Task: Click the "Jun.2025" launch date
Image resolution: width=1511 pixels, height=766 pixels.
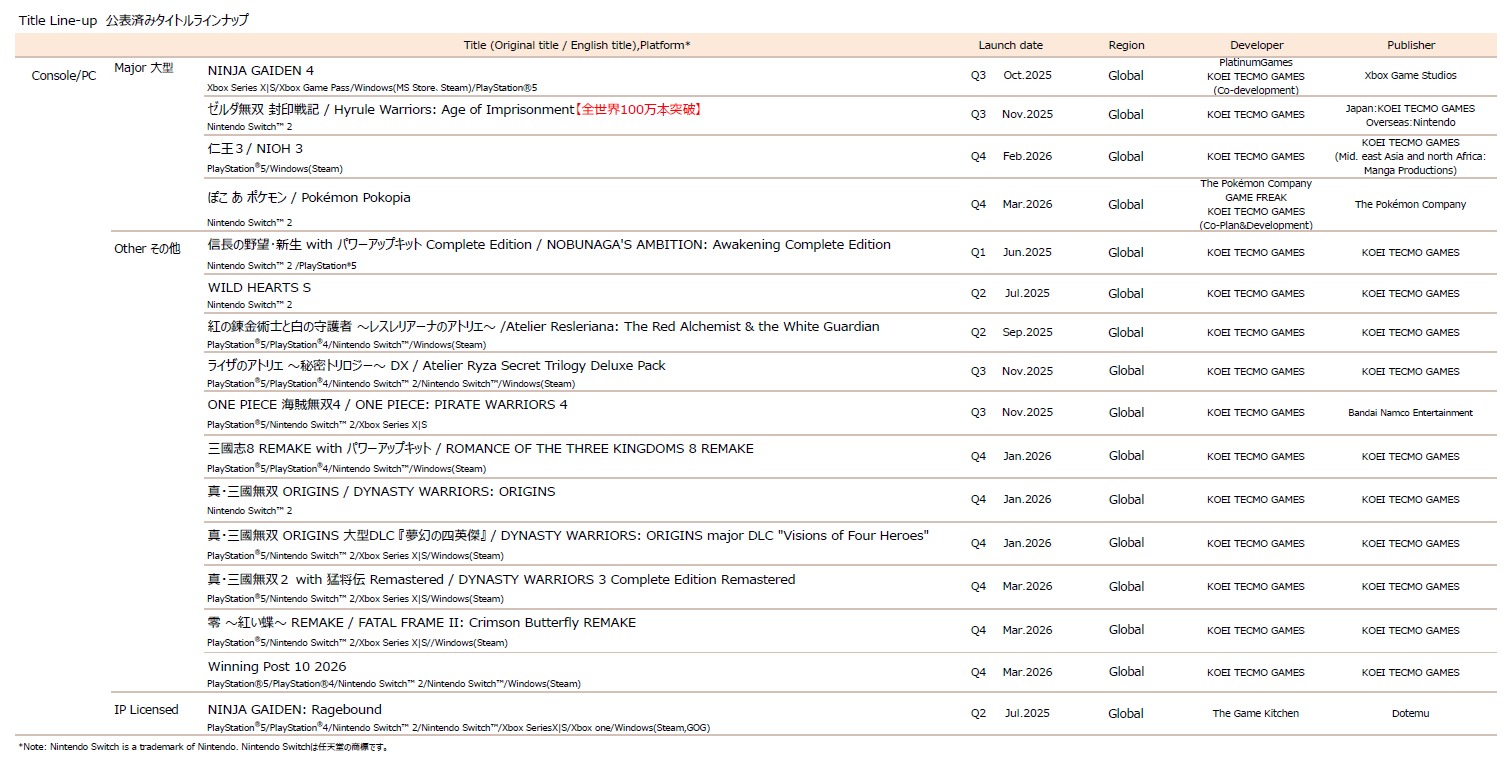Action: [1027, 253]
